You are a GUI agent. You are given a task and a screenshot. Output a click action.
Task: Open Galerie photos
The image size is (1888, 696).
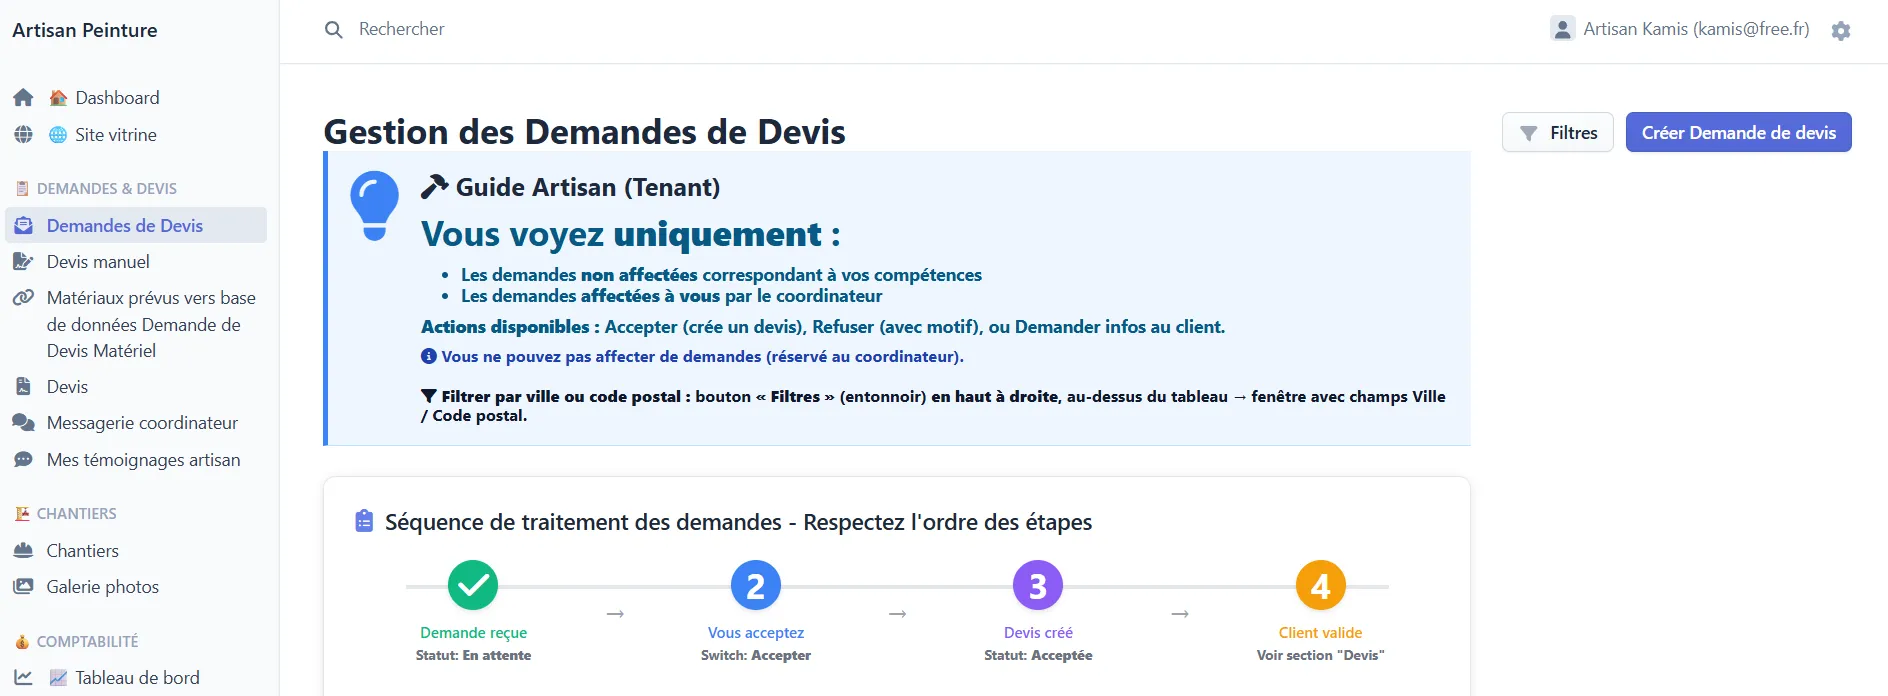102,587
